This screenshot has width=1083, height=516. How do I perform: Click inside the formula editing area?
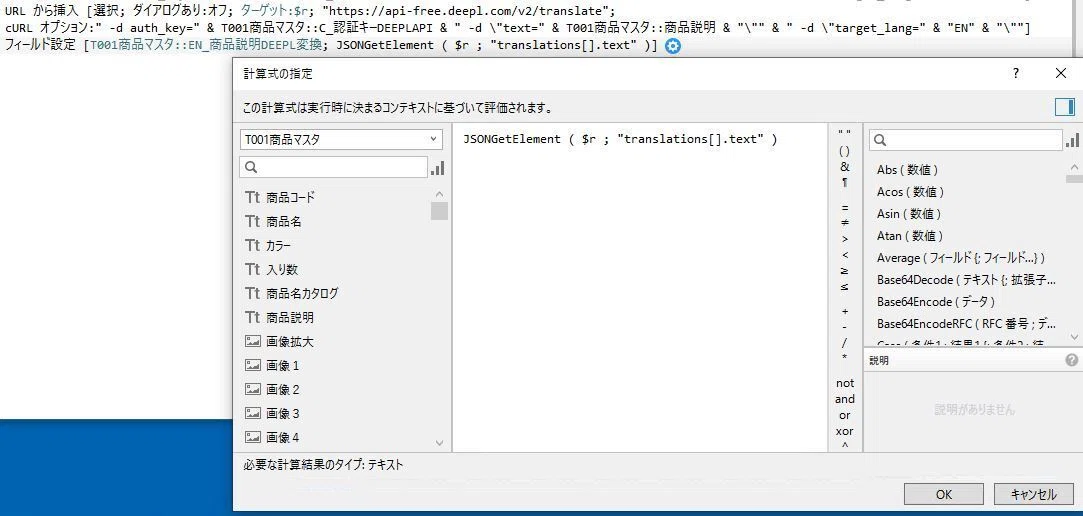640,288
